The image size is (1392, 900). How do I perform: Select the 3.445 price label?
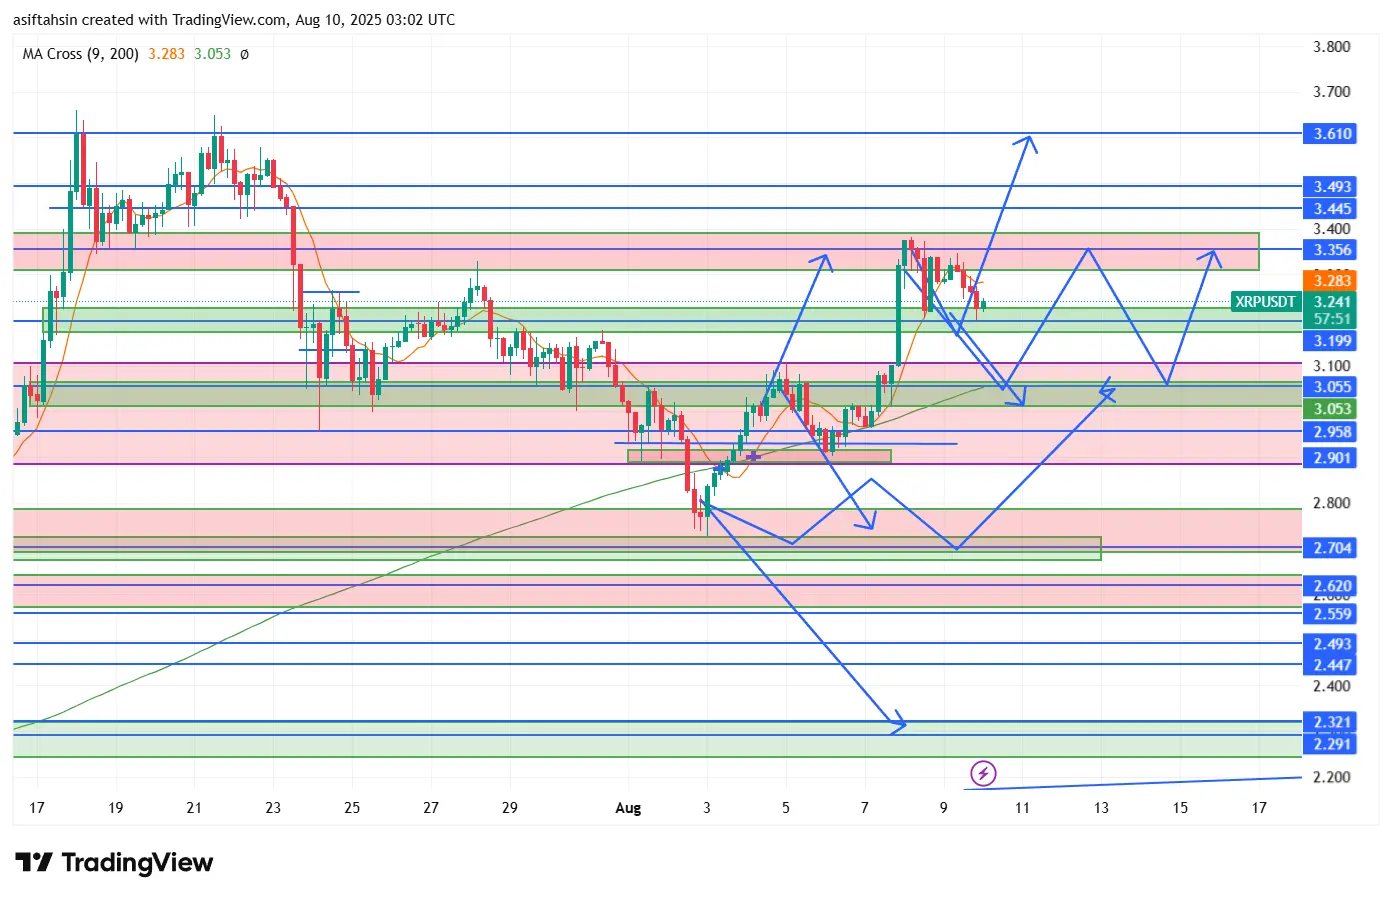(1329, 209)
